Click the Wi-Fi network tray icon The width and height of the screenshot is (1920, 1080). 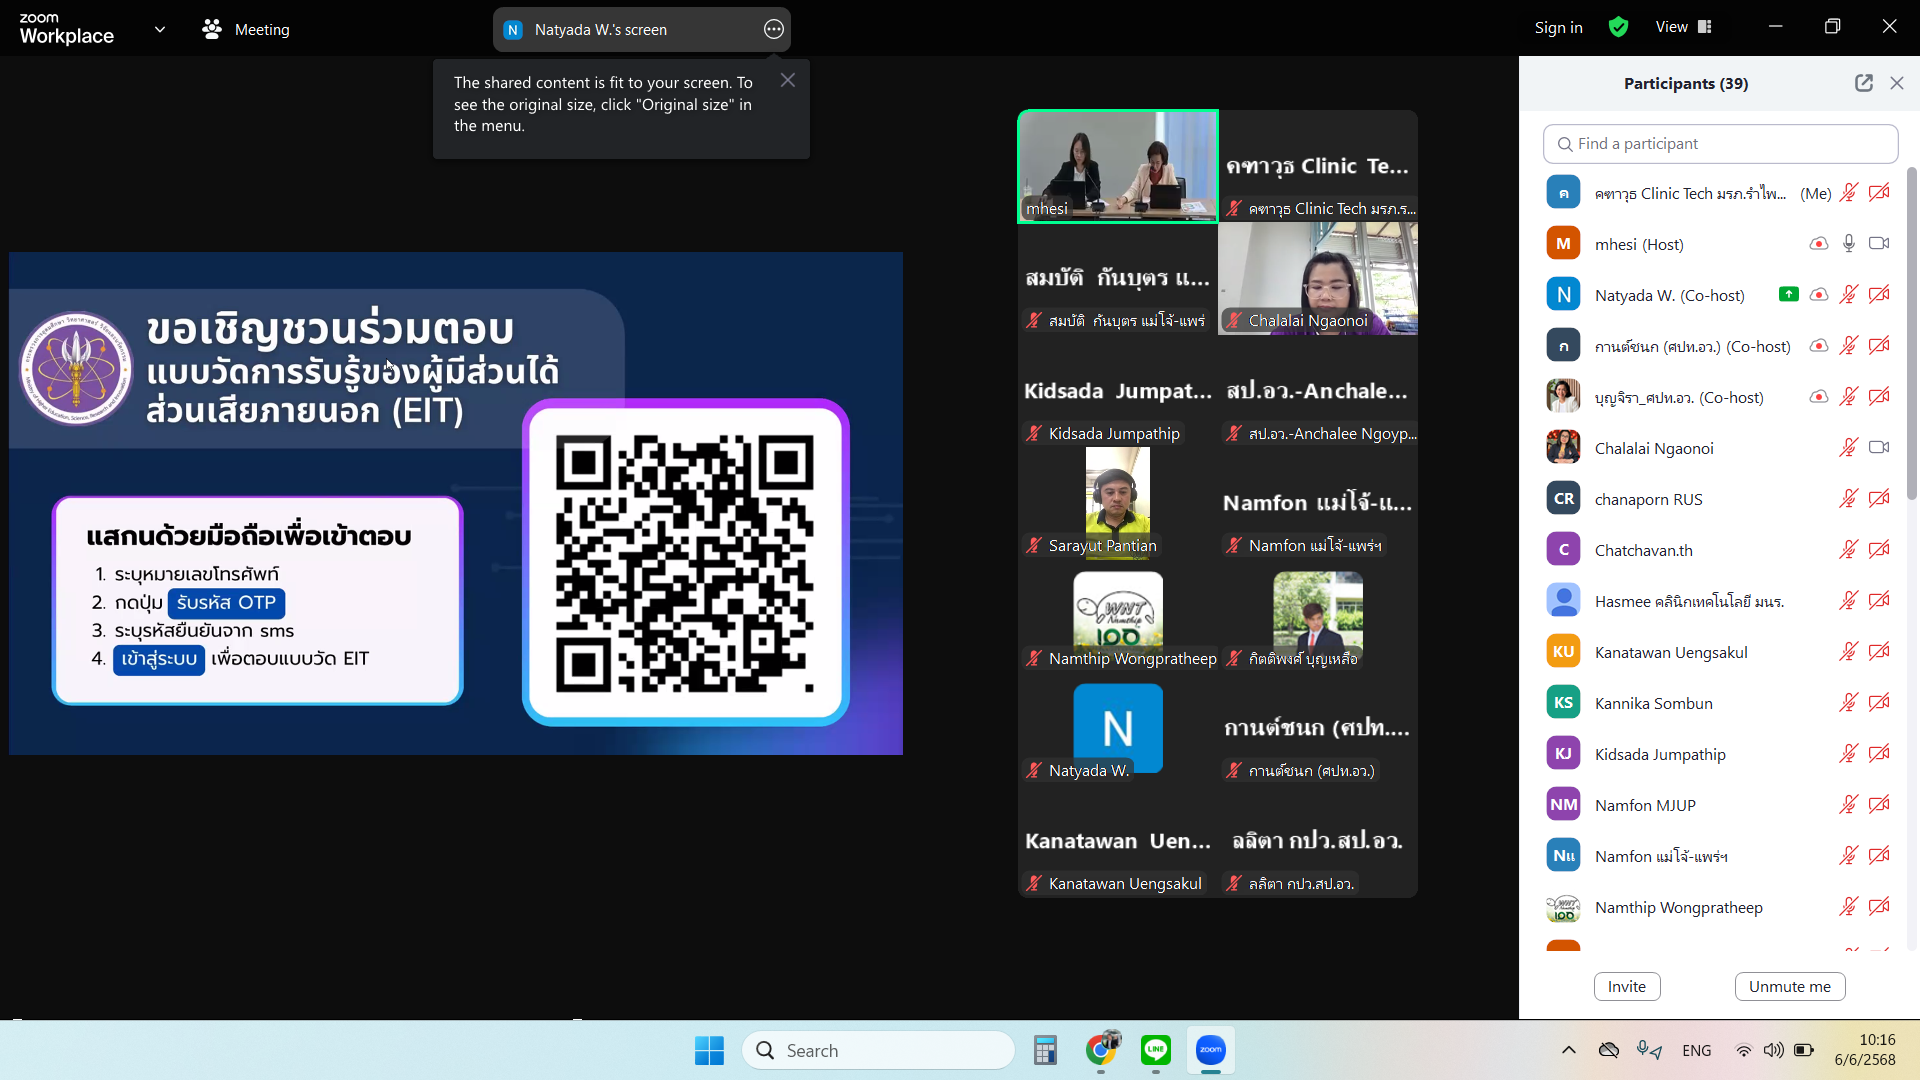coord(1743,1050)
